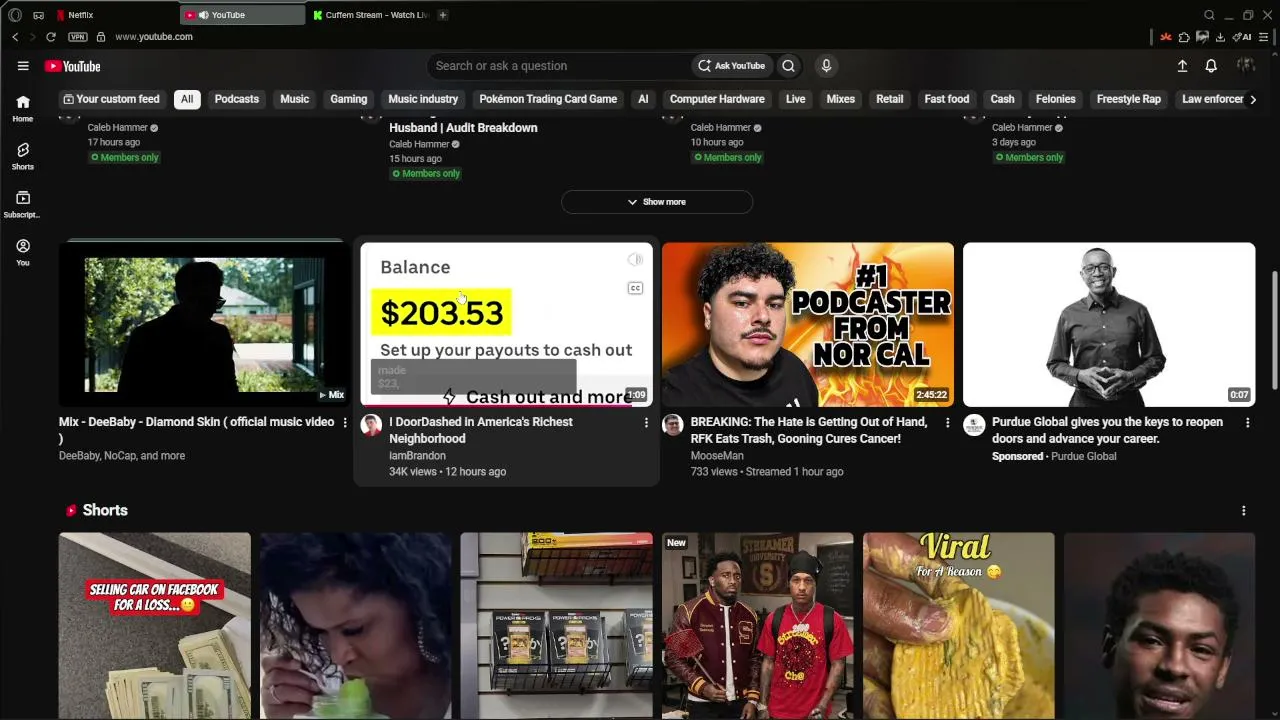Open options menu for Purdue Global ad

coord(1247,423)
